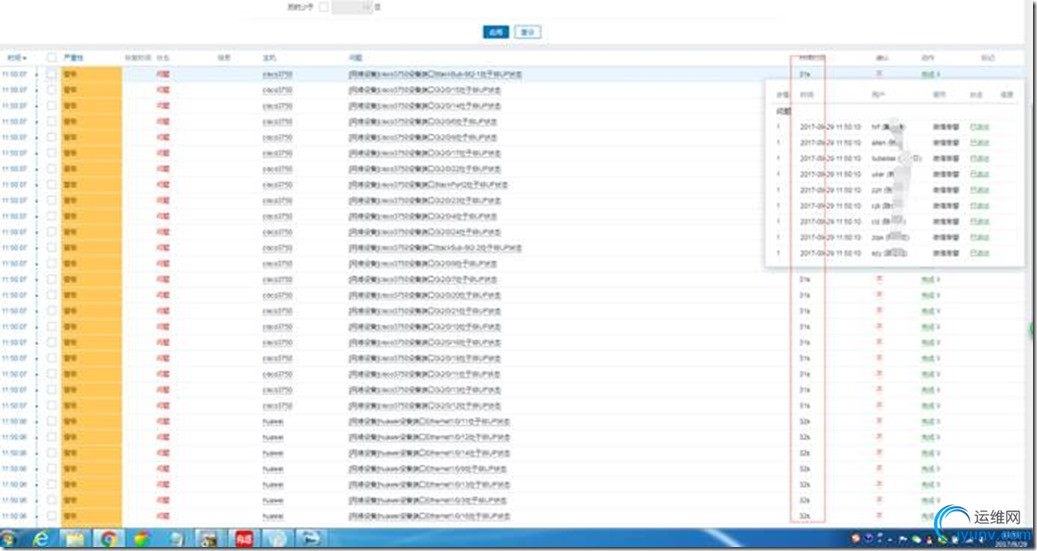Open File Explorer folder icon in taskbar

pos(75,539)
